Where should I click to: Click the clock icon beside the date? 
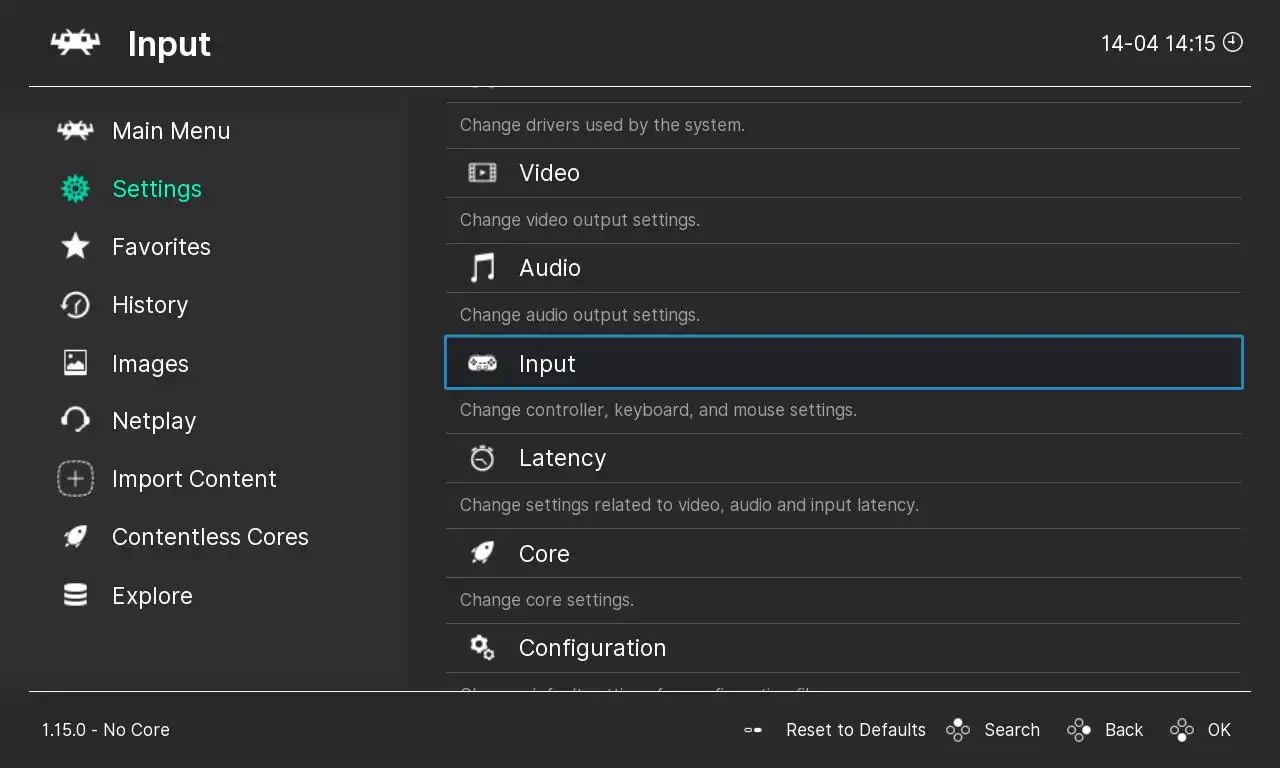(x=1233, y=42)
